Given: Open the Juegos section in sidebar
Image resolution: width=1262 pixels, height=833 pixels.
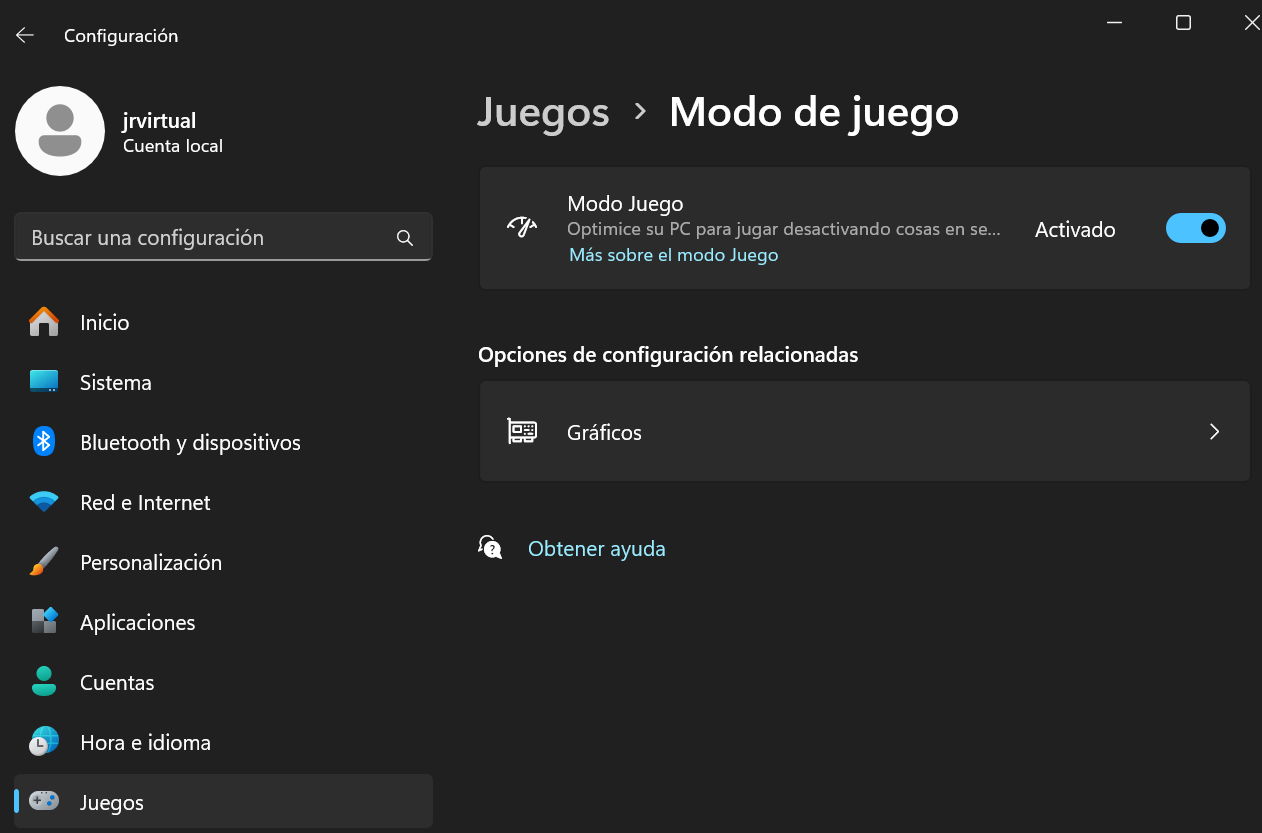Looking at the screenshot, I should tap(112, 802).
